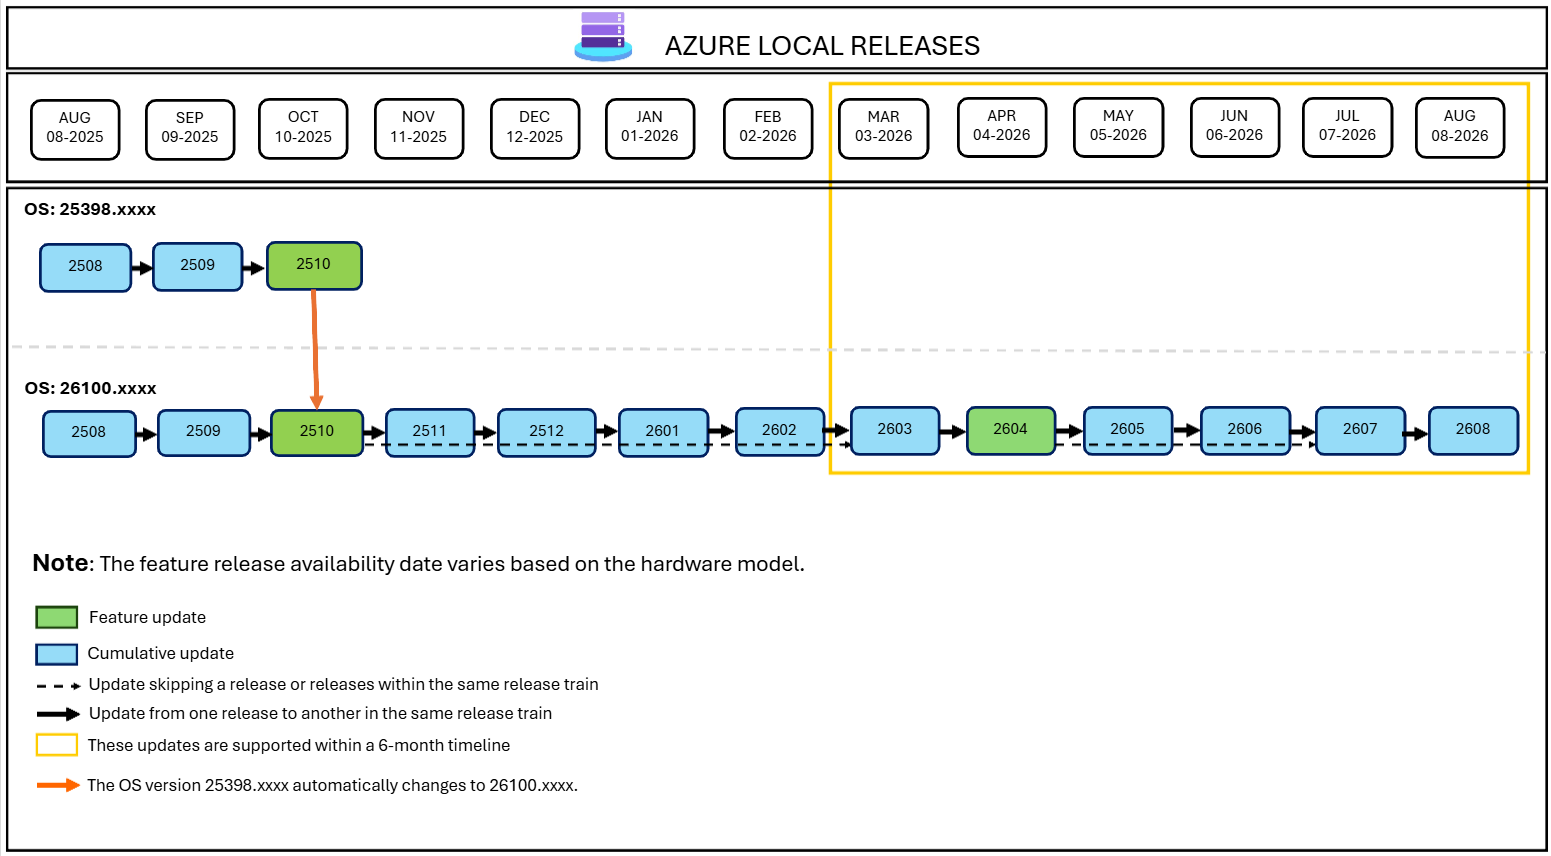
Task: Click the 2511 release box
Action: click(430, 432)
